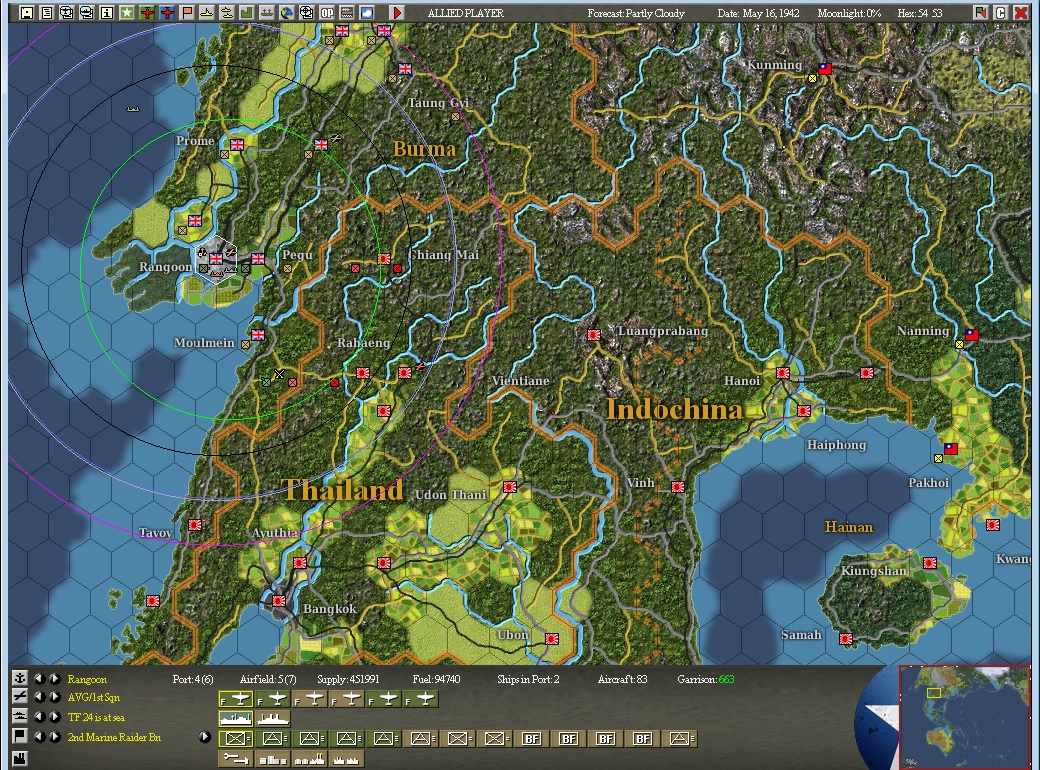The image size is (1040, 770).
Task: Click 'Supply: 451991' value
Action: pyautogui.click(x=348, y=679)
